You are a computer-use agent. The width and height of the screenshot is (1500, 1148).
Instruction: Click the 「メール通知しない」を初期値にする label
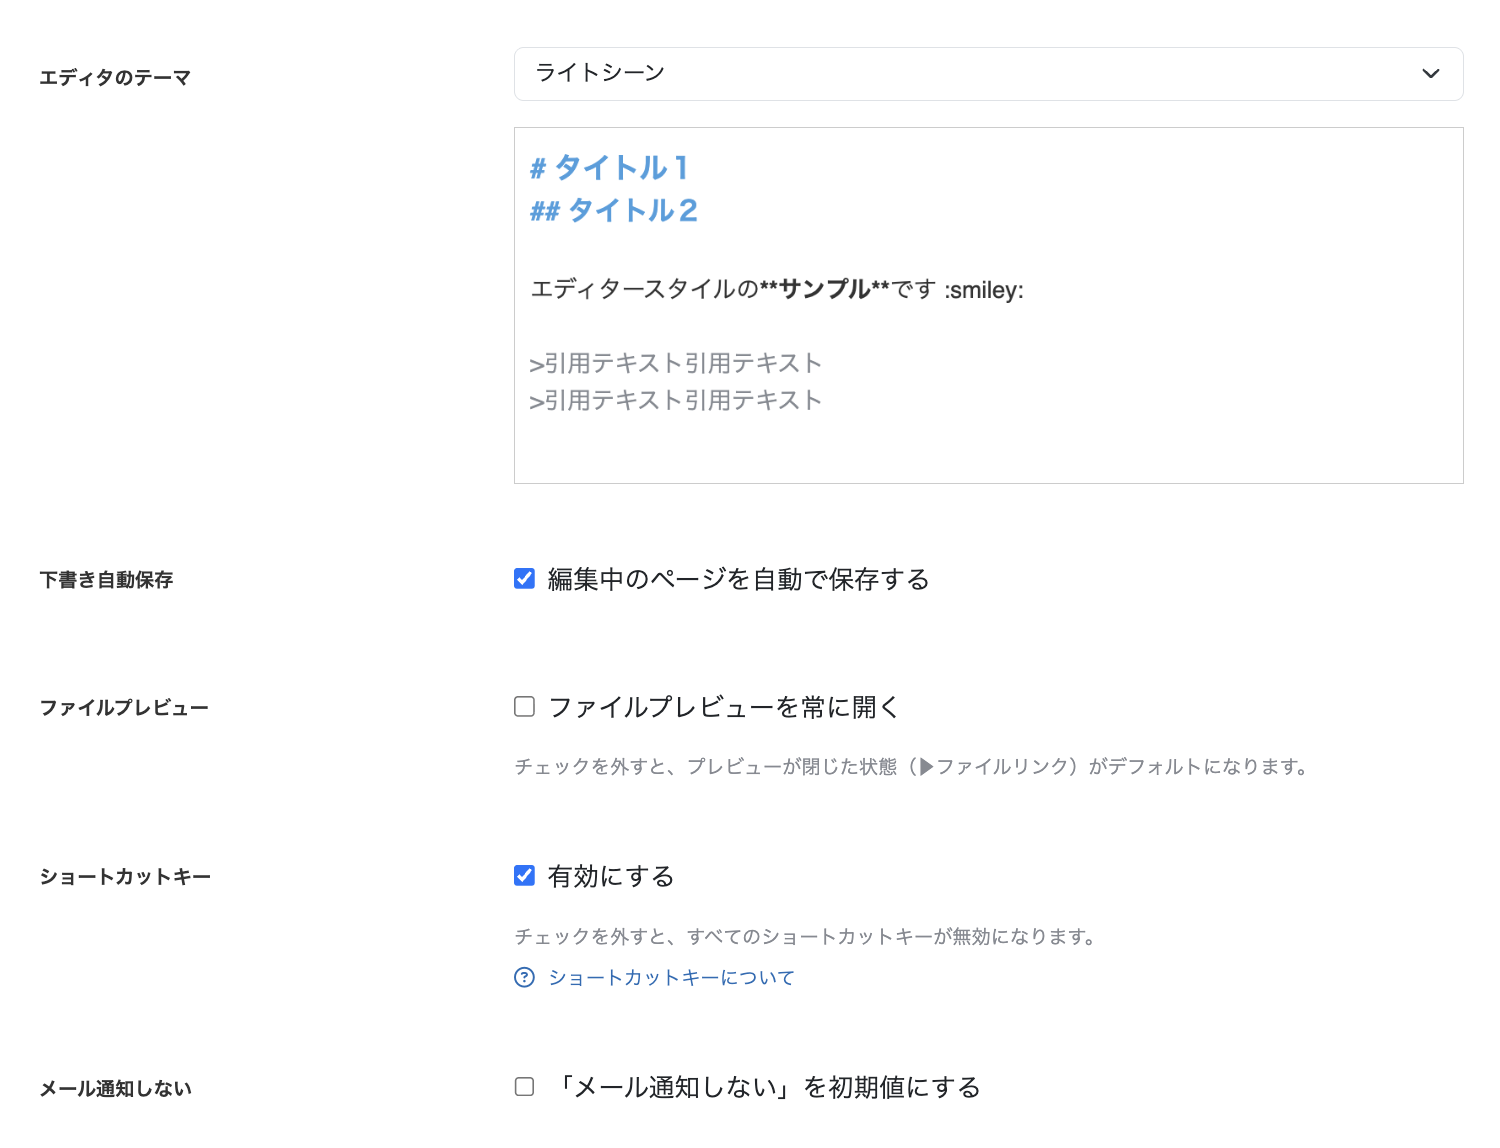tap(768, 1087)
